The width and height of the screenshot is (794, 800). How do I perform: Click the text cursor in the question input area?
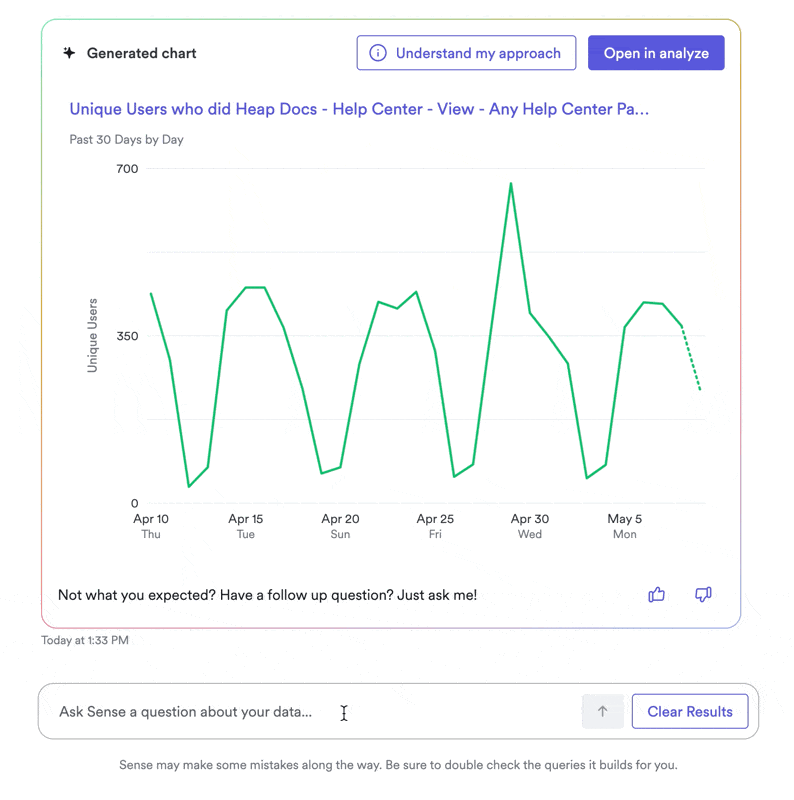pyautogui.click(x=344, y=712)
